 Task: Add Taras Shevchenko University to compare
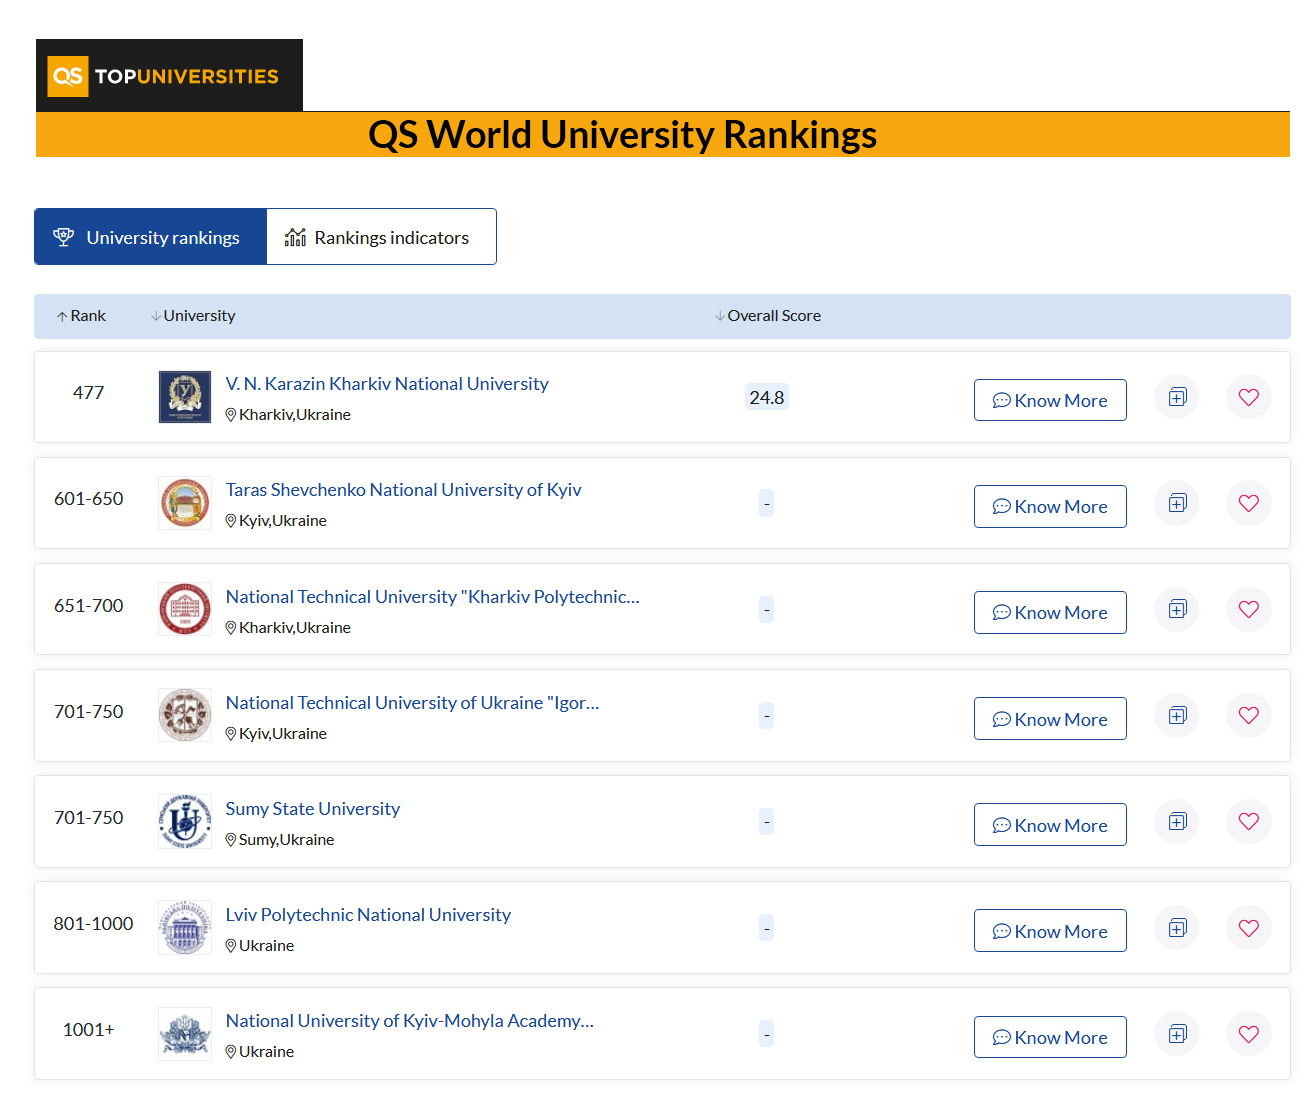point(1177,503)
